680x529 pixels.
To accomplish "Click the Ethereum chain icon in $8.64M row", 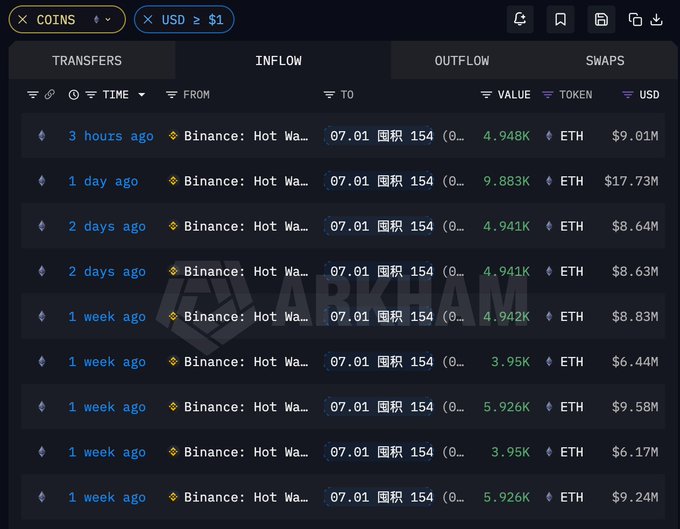I will click(42, 226).
